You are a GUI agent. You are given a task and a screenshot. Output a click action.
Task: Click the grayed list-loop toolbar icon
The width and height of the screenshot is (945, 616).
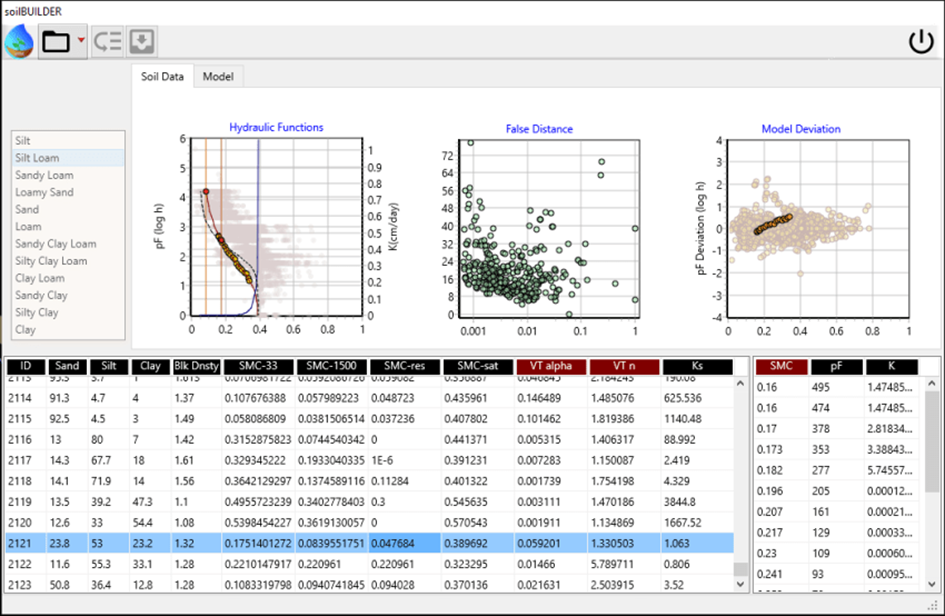click(107, 42)
